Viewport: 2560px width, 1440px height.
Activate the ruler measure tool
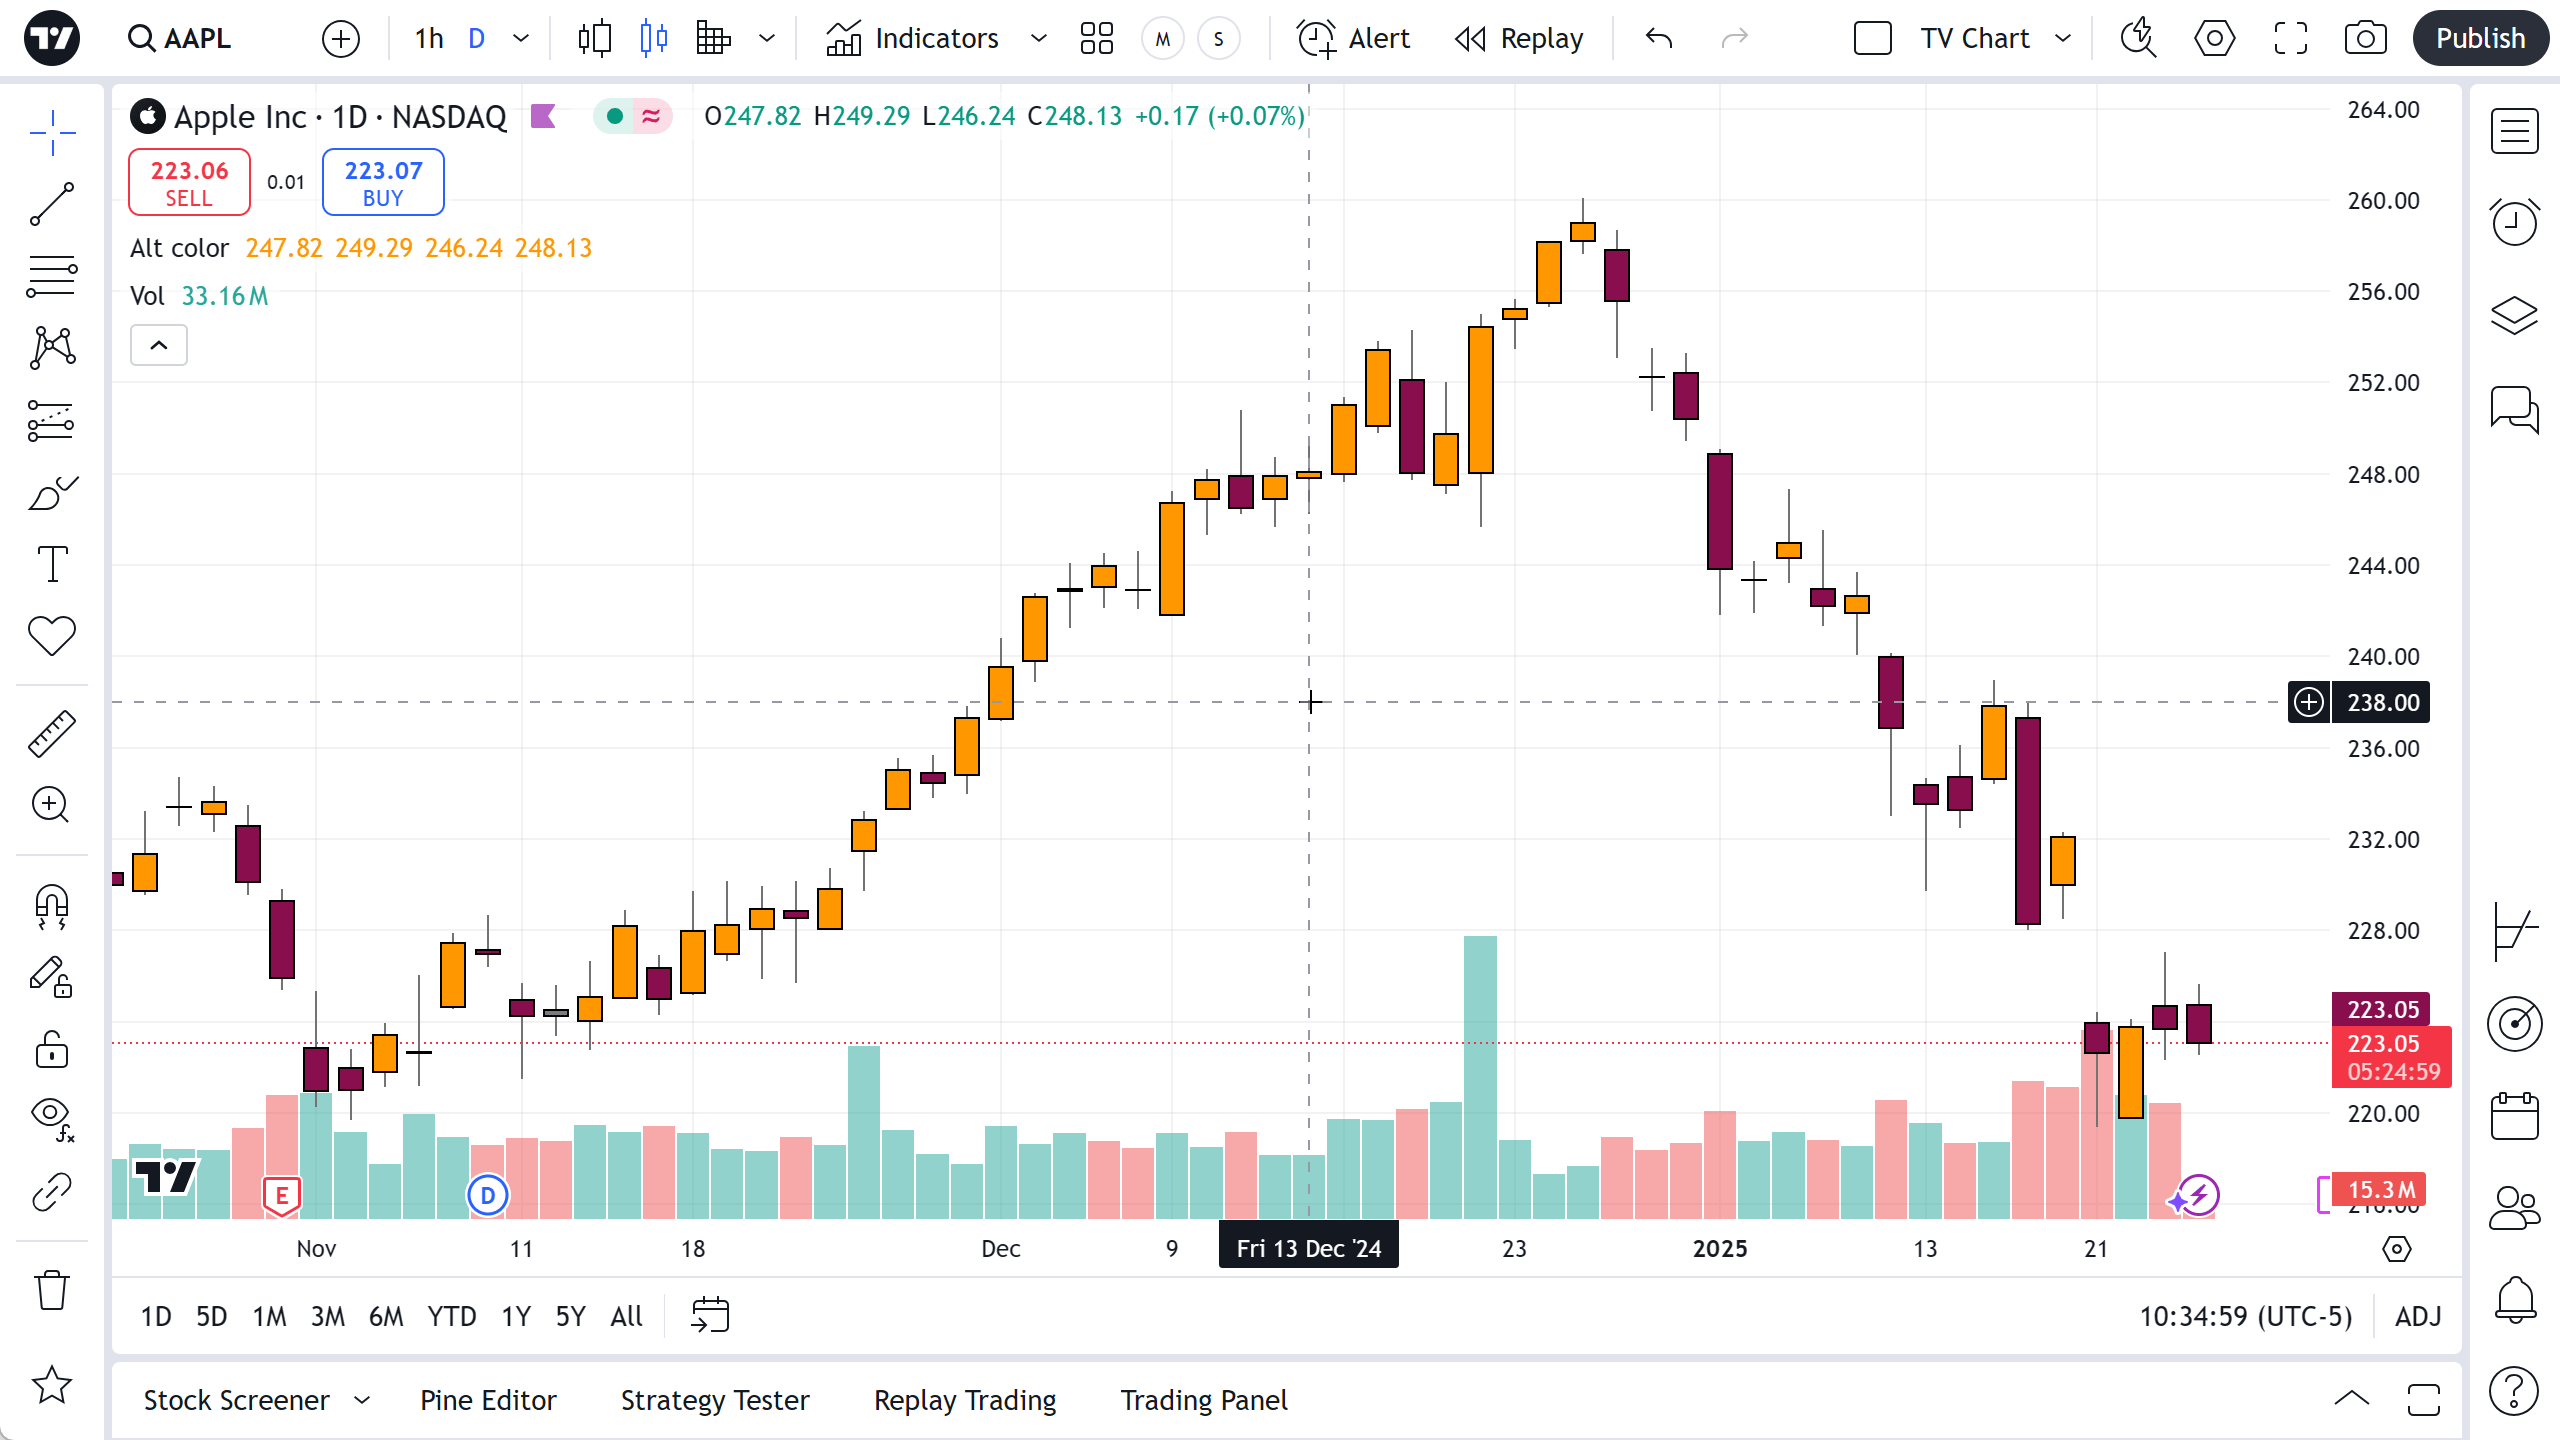(x=52, y=733)
